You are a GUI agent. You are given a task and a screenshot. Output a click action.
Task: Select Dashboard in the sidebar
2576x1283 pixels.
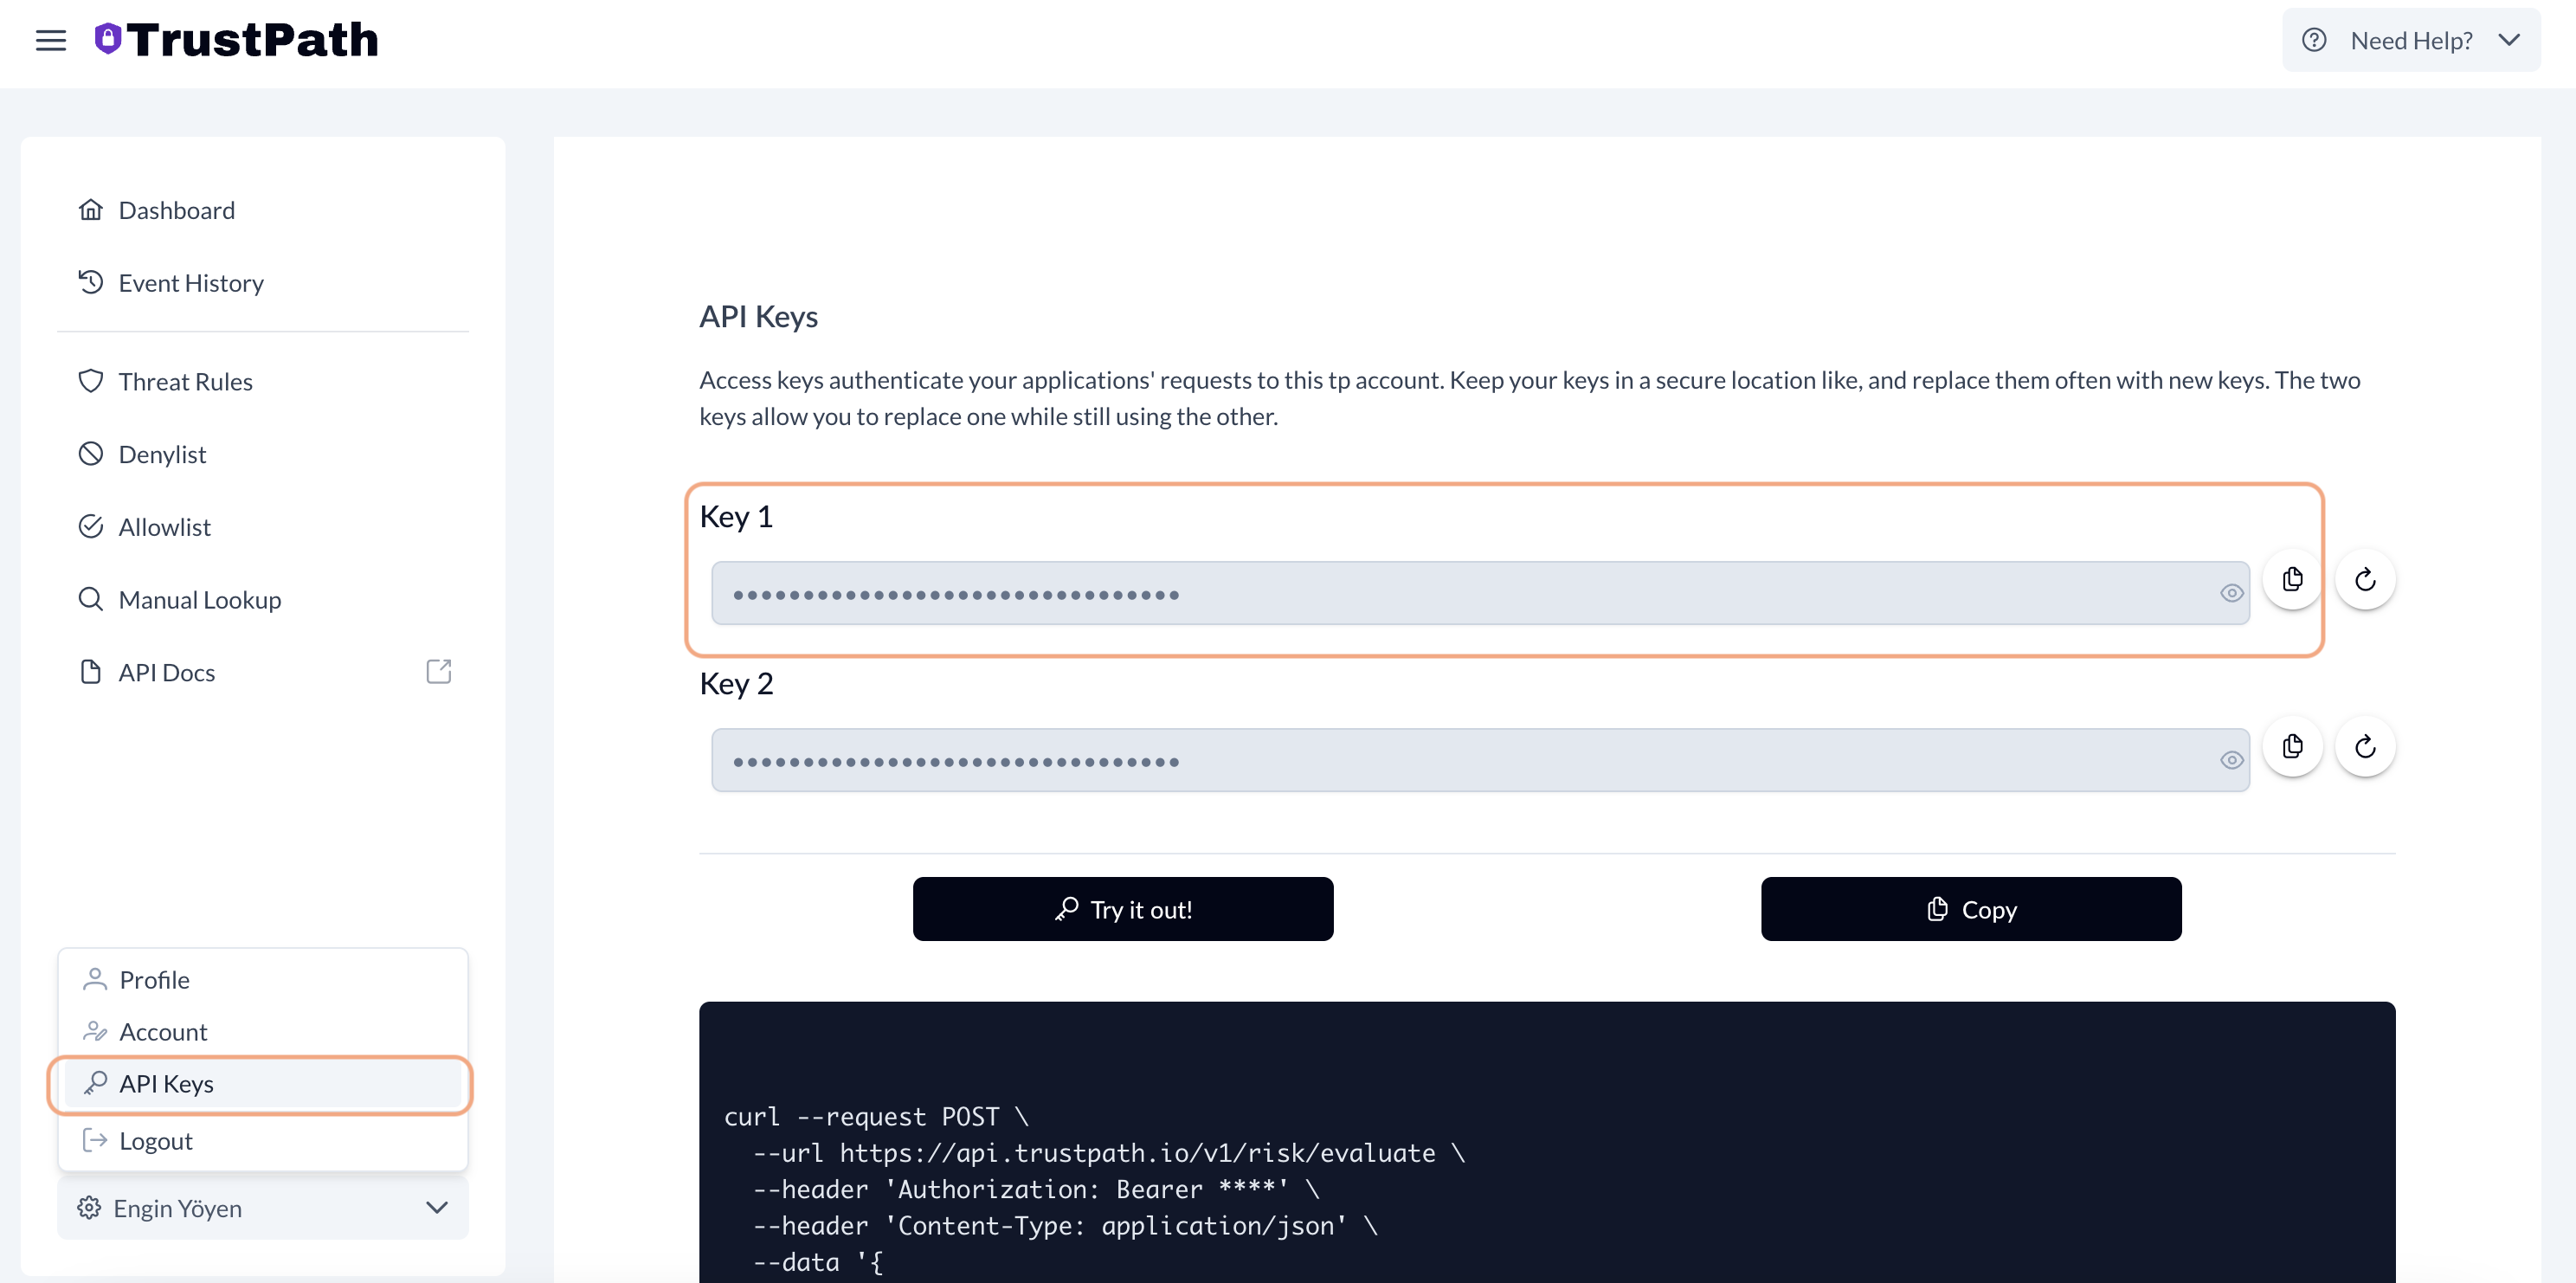pyautogui.click(x=175, y=210)
